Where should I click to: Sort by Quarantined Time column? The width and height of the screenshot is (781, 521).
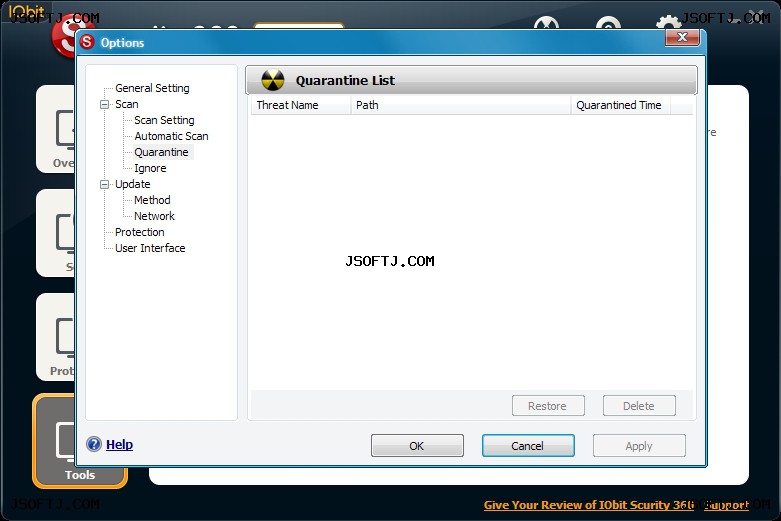[621, 105]
